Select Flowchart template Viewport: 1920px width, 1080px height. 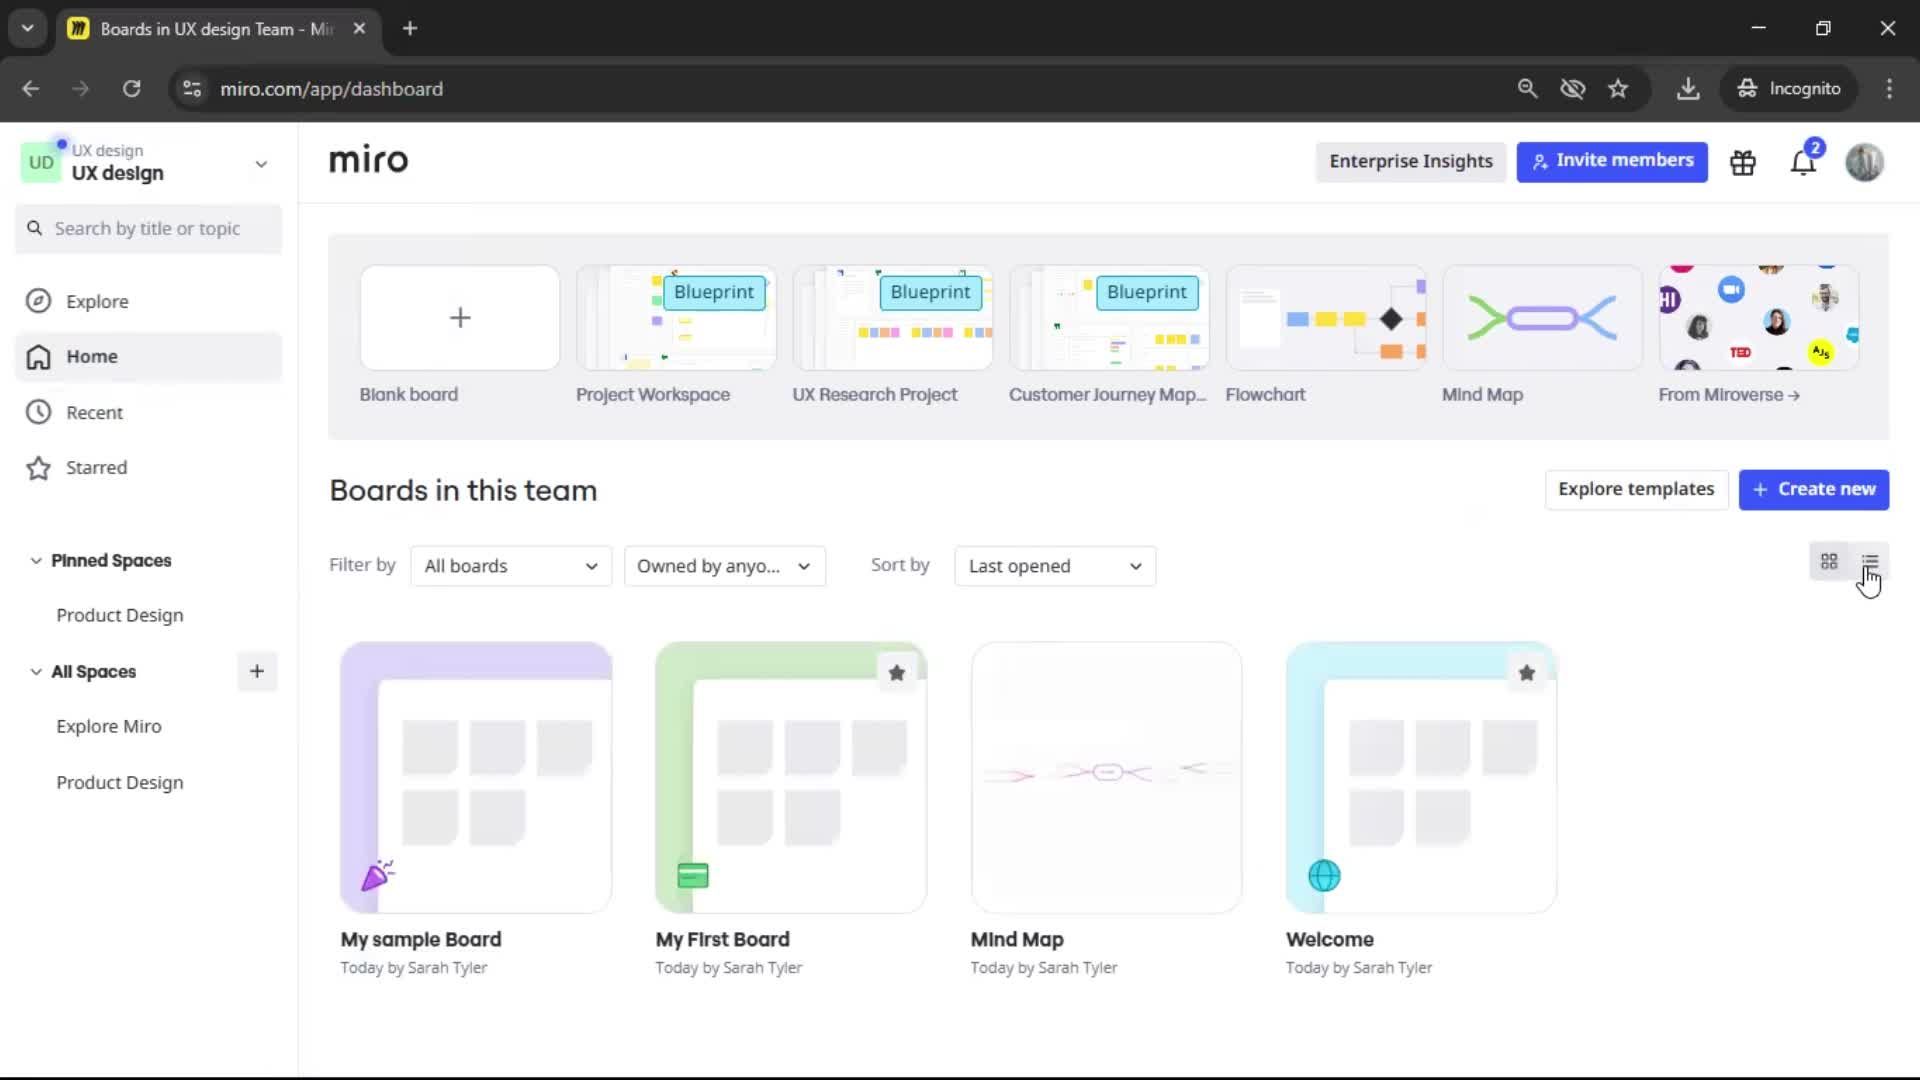tap(1326, 318)
